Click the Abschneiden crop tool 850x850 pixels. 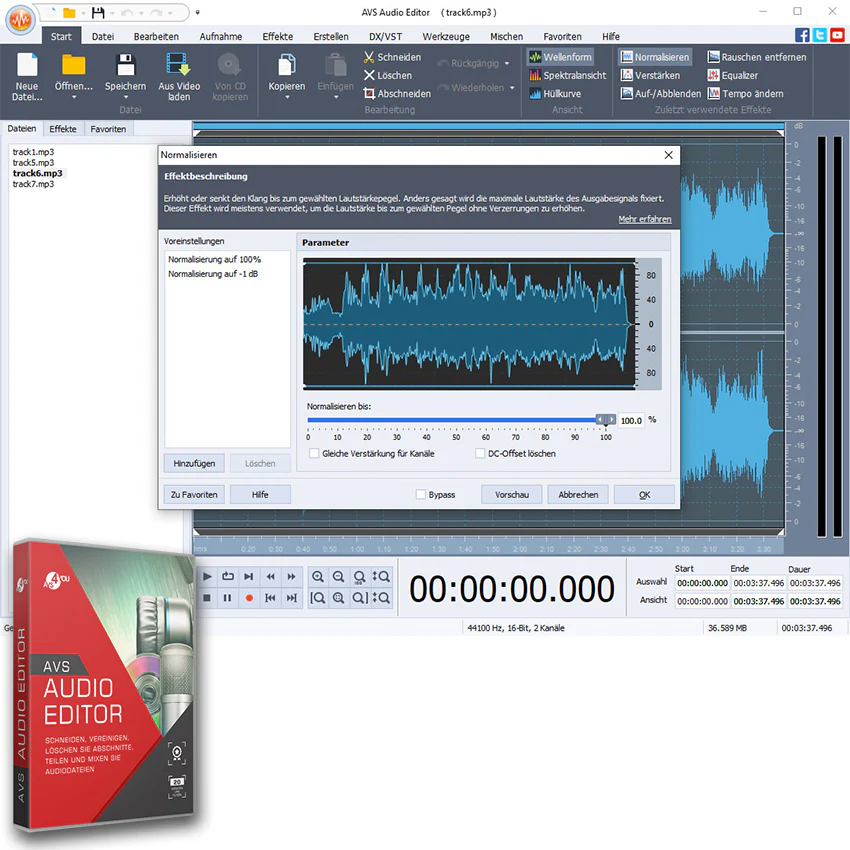pos(397,94)
